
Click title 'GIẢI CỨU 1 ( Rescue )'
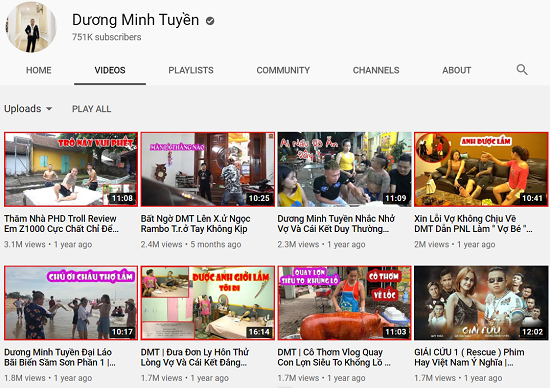click(x=469, y=357)
